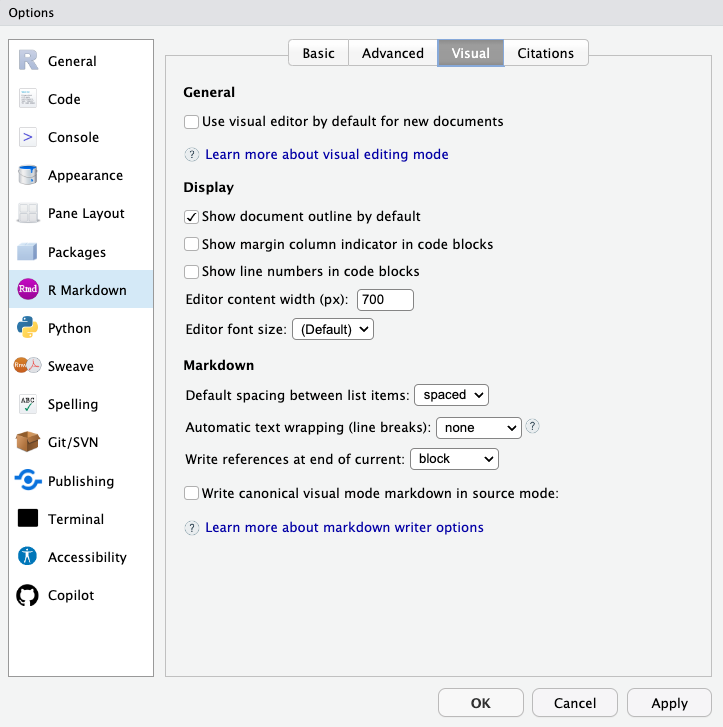The image size is (723, 727).
Task: Enable visual editor by default for new documents
Action: click(192, 122)
